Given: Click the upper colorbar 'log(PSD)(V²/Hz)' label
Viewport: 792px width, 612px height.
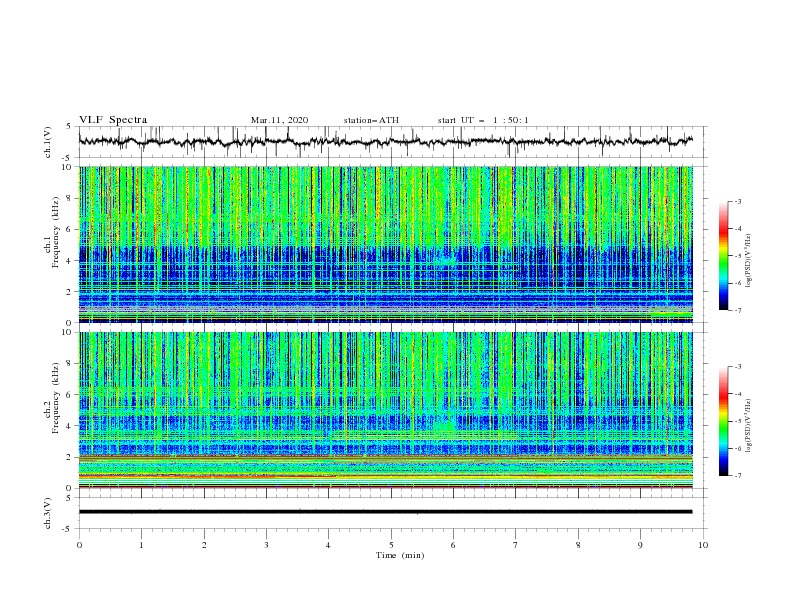Looking at the screenshot, I should pyautogui.click(x=749, y=261).
